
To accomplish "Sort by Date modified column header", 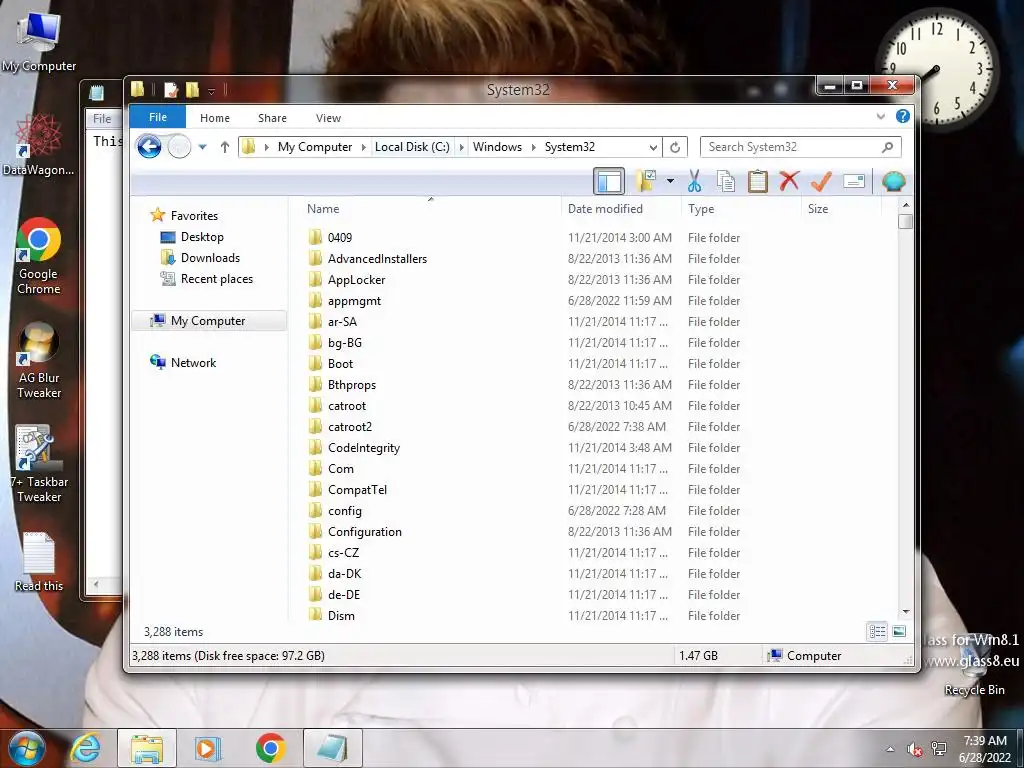I will 621,208.
